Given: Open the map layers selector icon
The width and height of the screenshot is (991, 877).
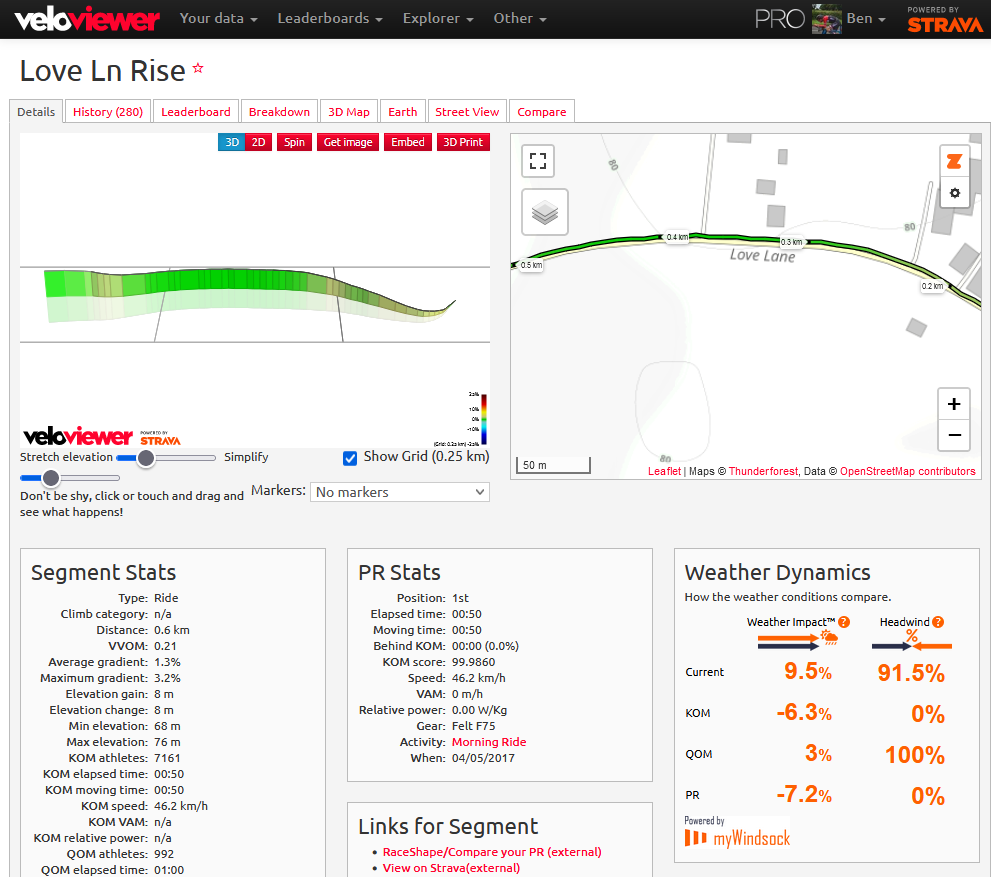Looking at the screenshot, I should [544, 213].
